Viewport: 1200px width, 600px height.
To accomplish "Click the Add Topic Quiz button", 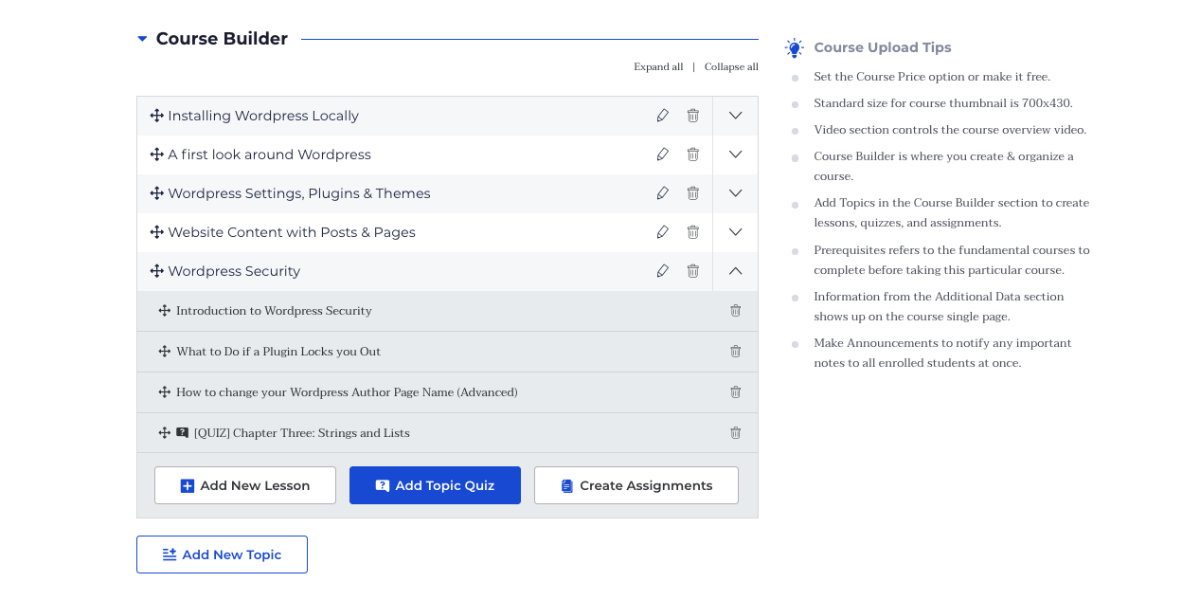I will point(435,485).
